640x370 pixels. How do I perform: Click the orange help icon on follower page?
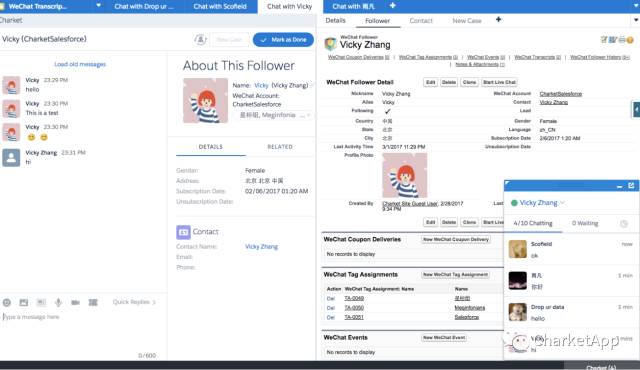[630, 40]
